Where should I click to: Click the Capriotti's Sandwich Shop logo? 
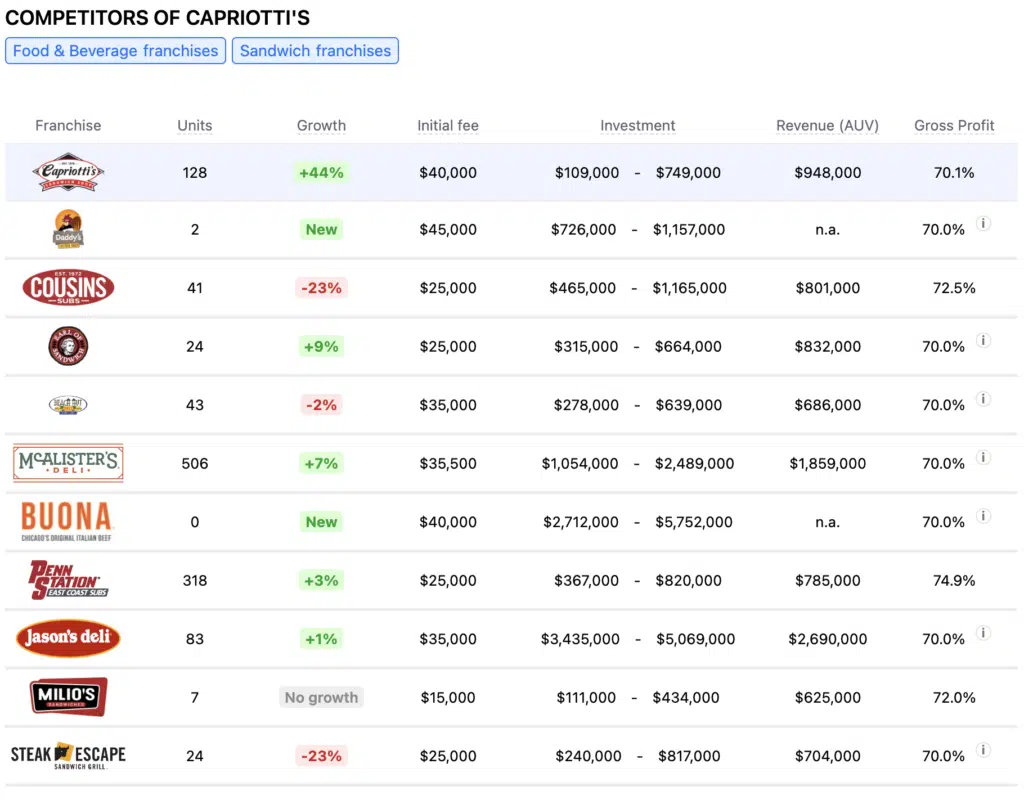(x=68, y=172)
